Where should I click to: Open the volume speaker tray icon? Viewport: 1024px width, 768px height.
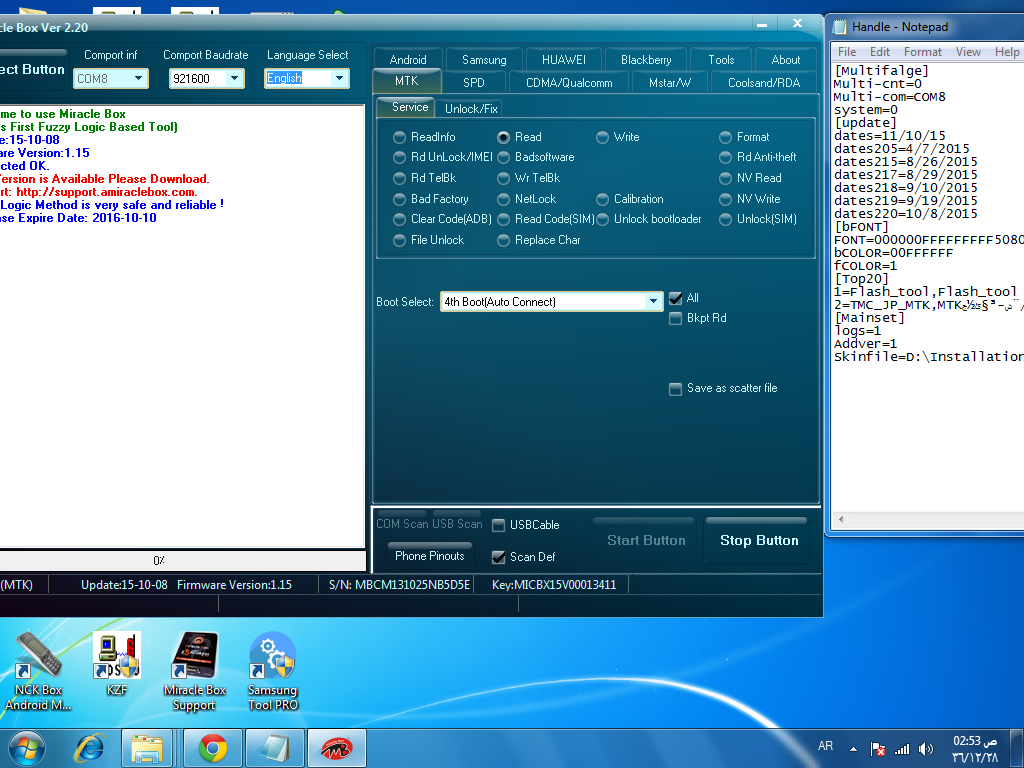coord(925,749)
